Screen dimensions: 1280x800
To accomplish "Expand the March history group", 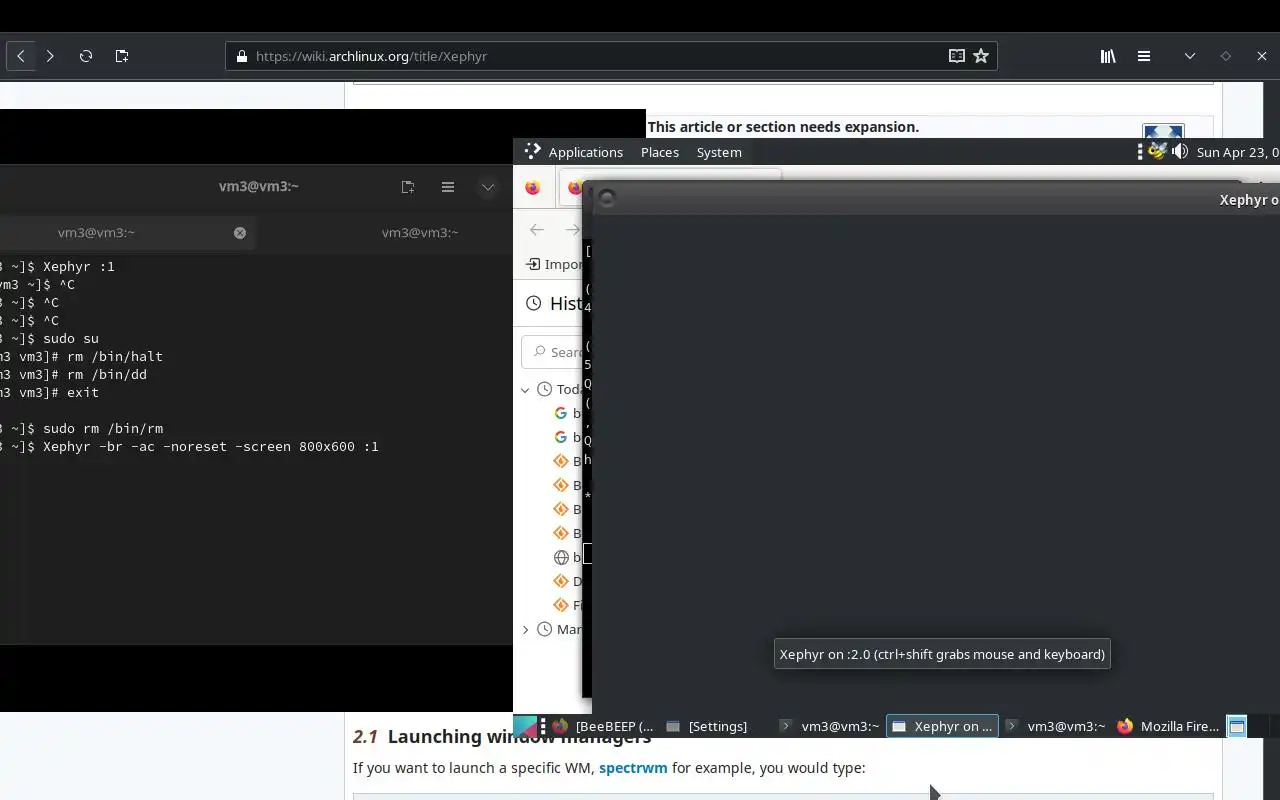I will 526,629.
